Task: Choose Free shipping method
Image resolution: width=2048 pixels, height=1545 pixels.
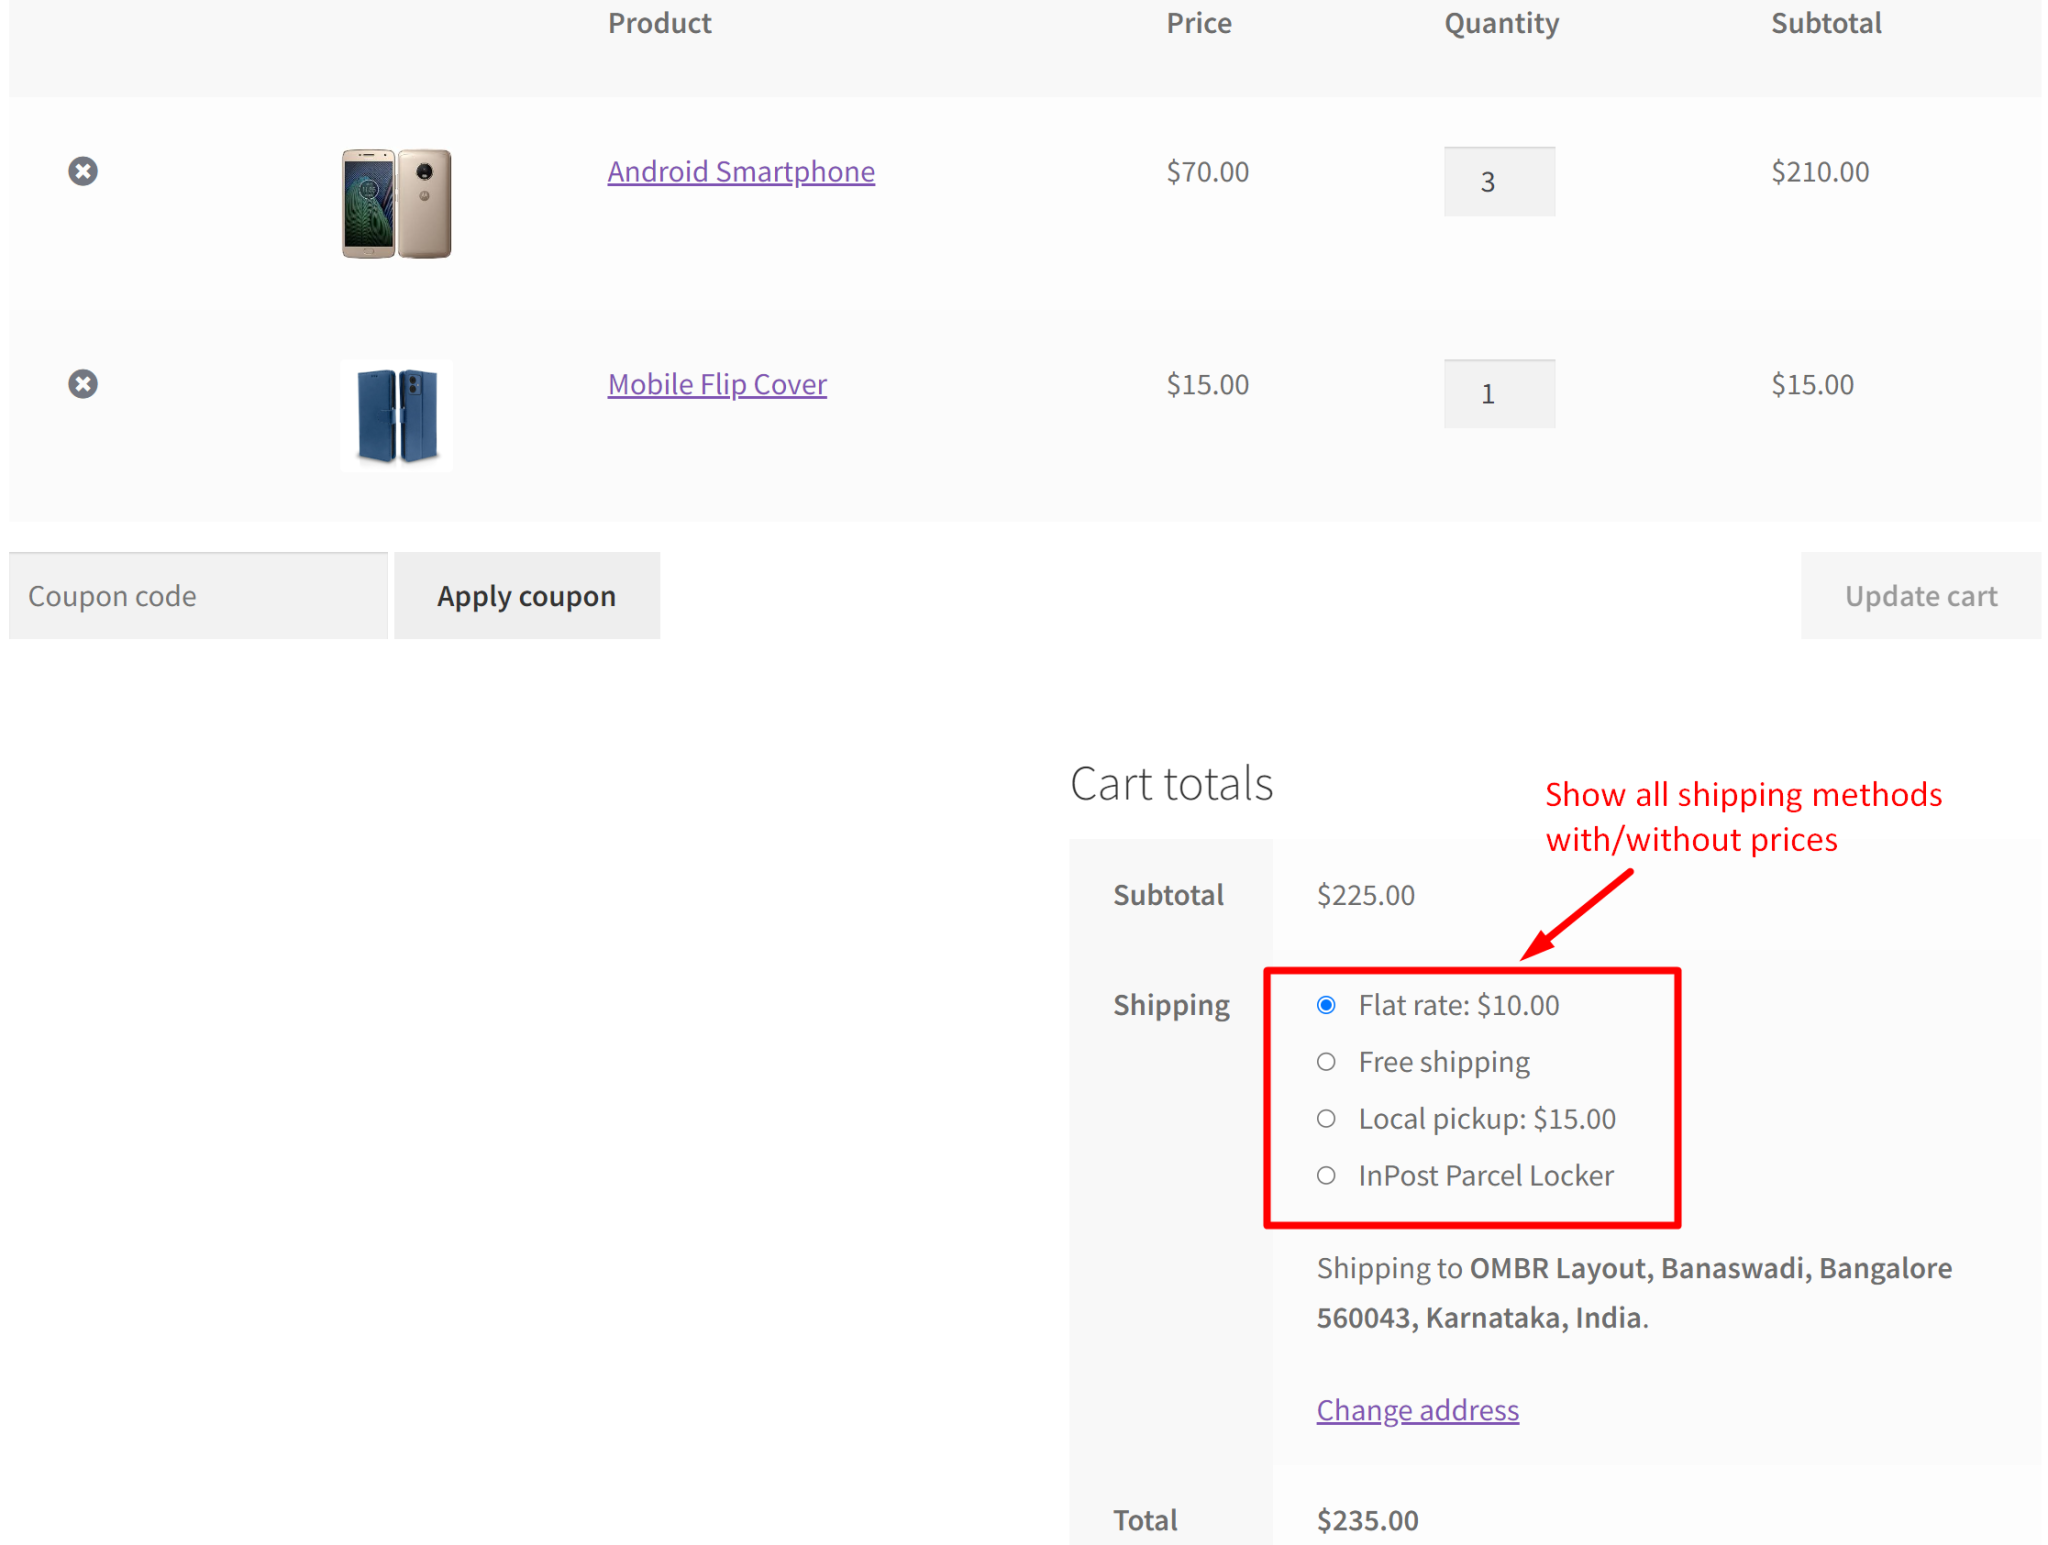Action: point(1326,1062)
